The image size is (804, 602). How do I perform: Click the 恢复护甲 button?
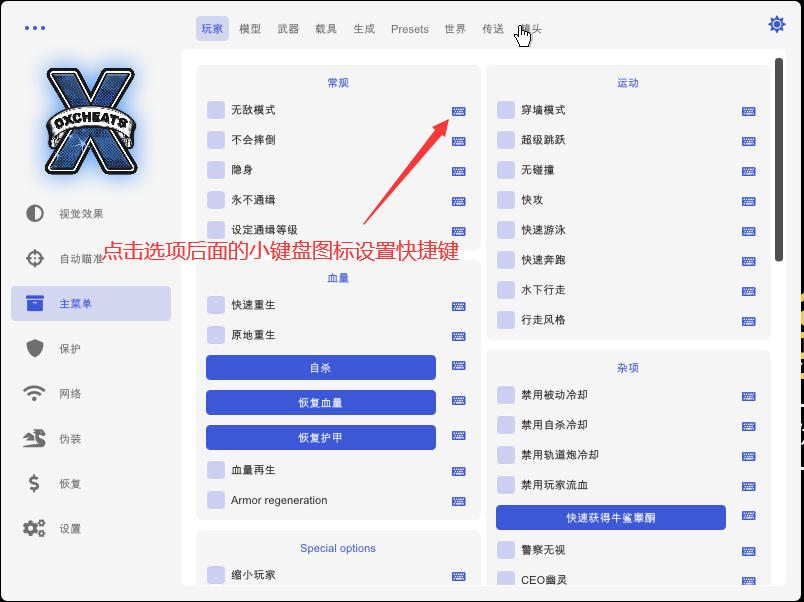pos(320,436)
